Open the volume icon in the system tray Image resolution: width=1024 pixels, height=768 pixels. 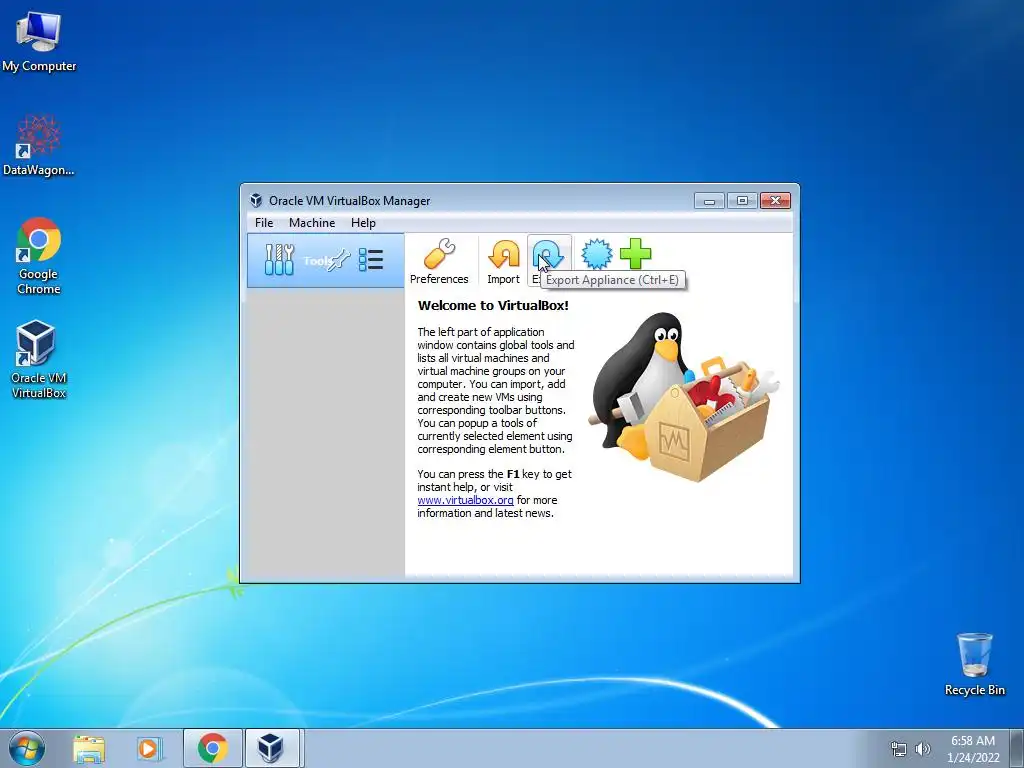click(x=922, y=749)
